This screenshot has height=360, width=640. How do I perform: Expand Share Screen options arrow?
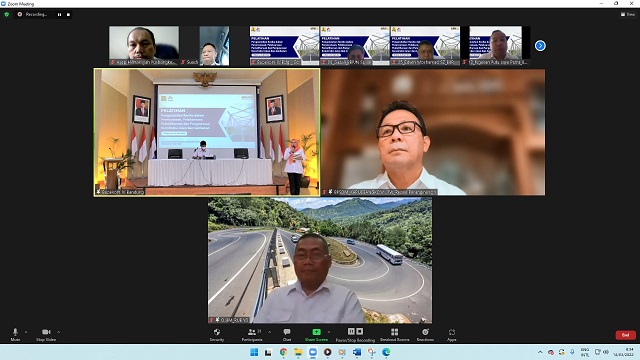[x=329, y=332]
